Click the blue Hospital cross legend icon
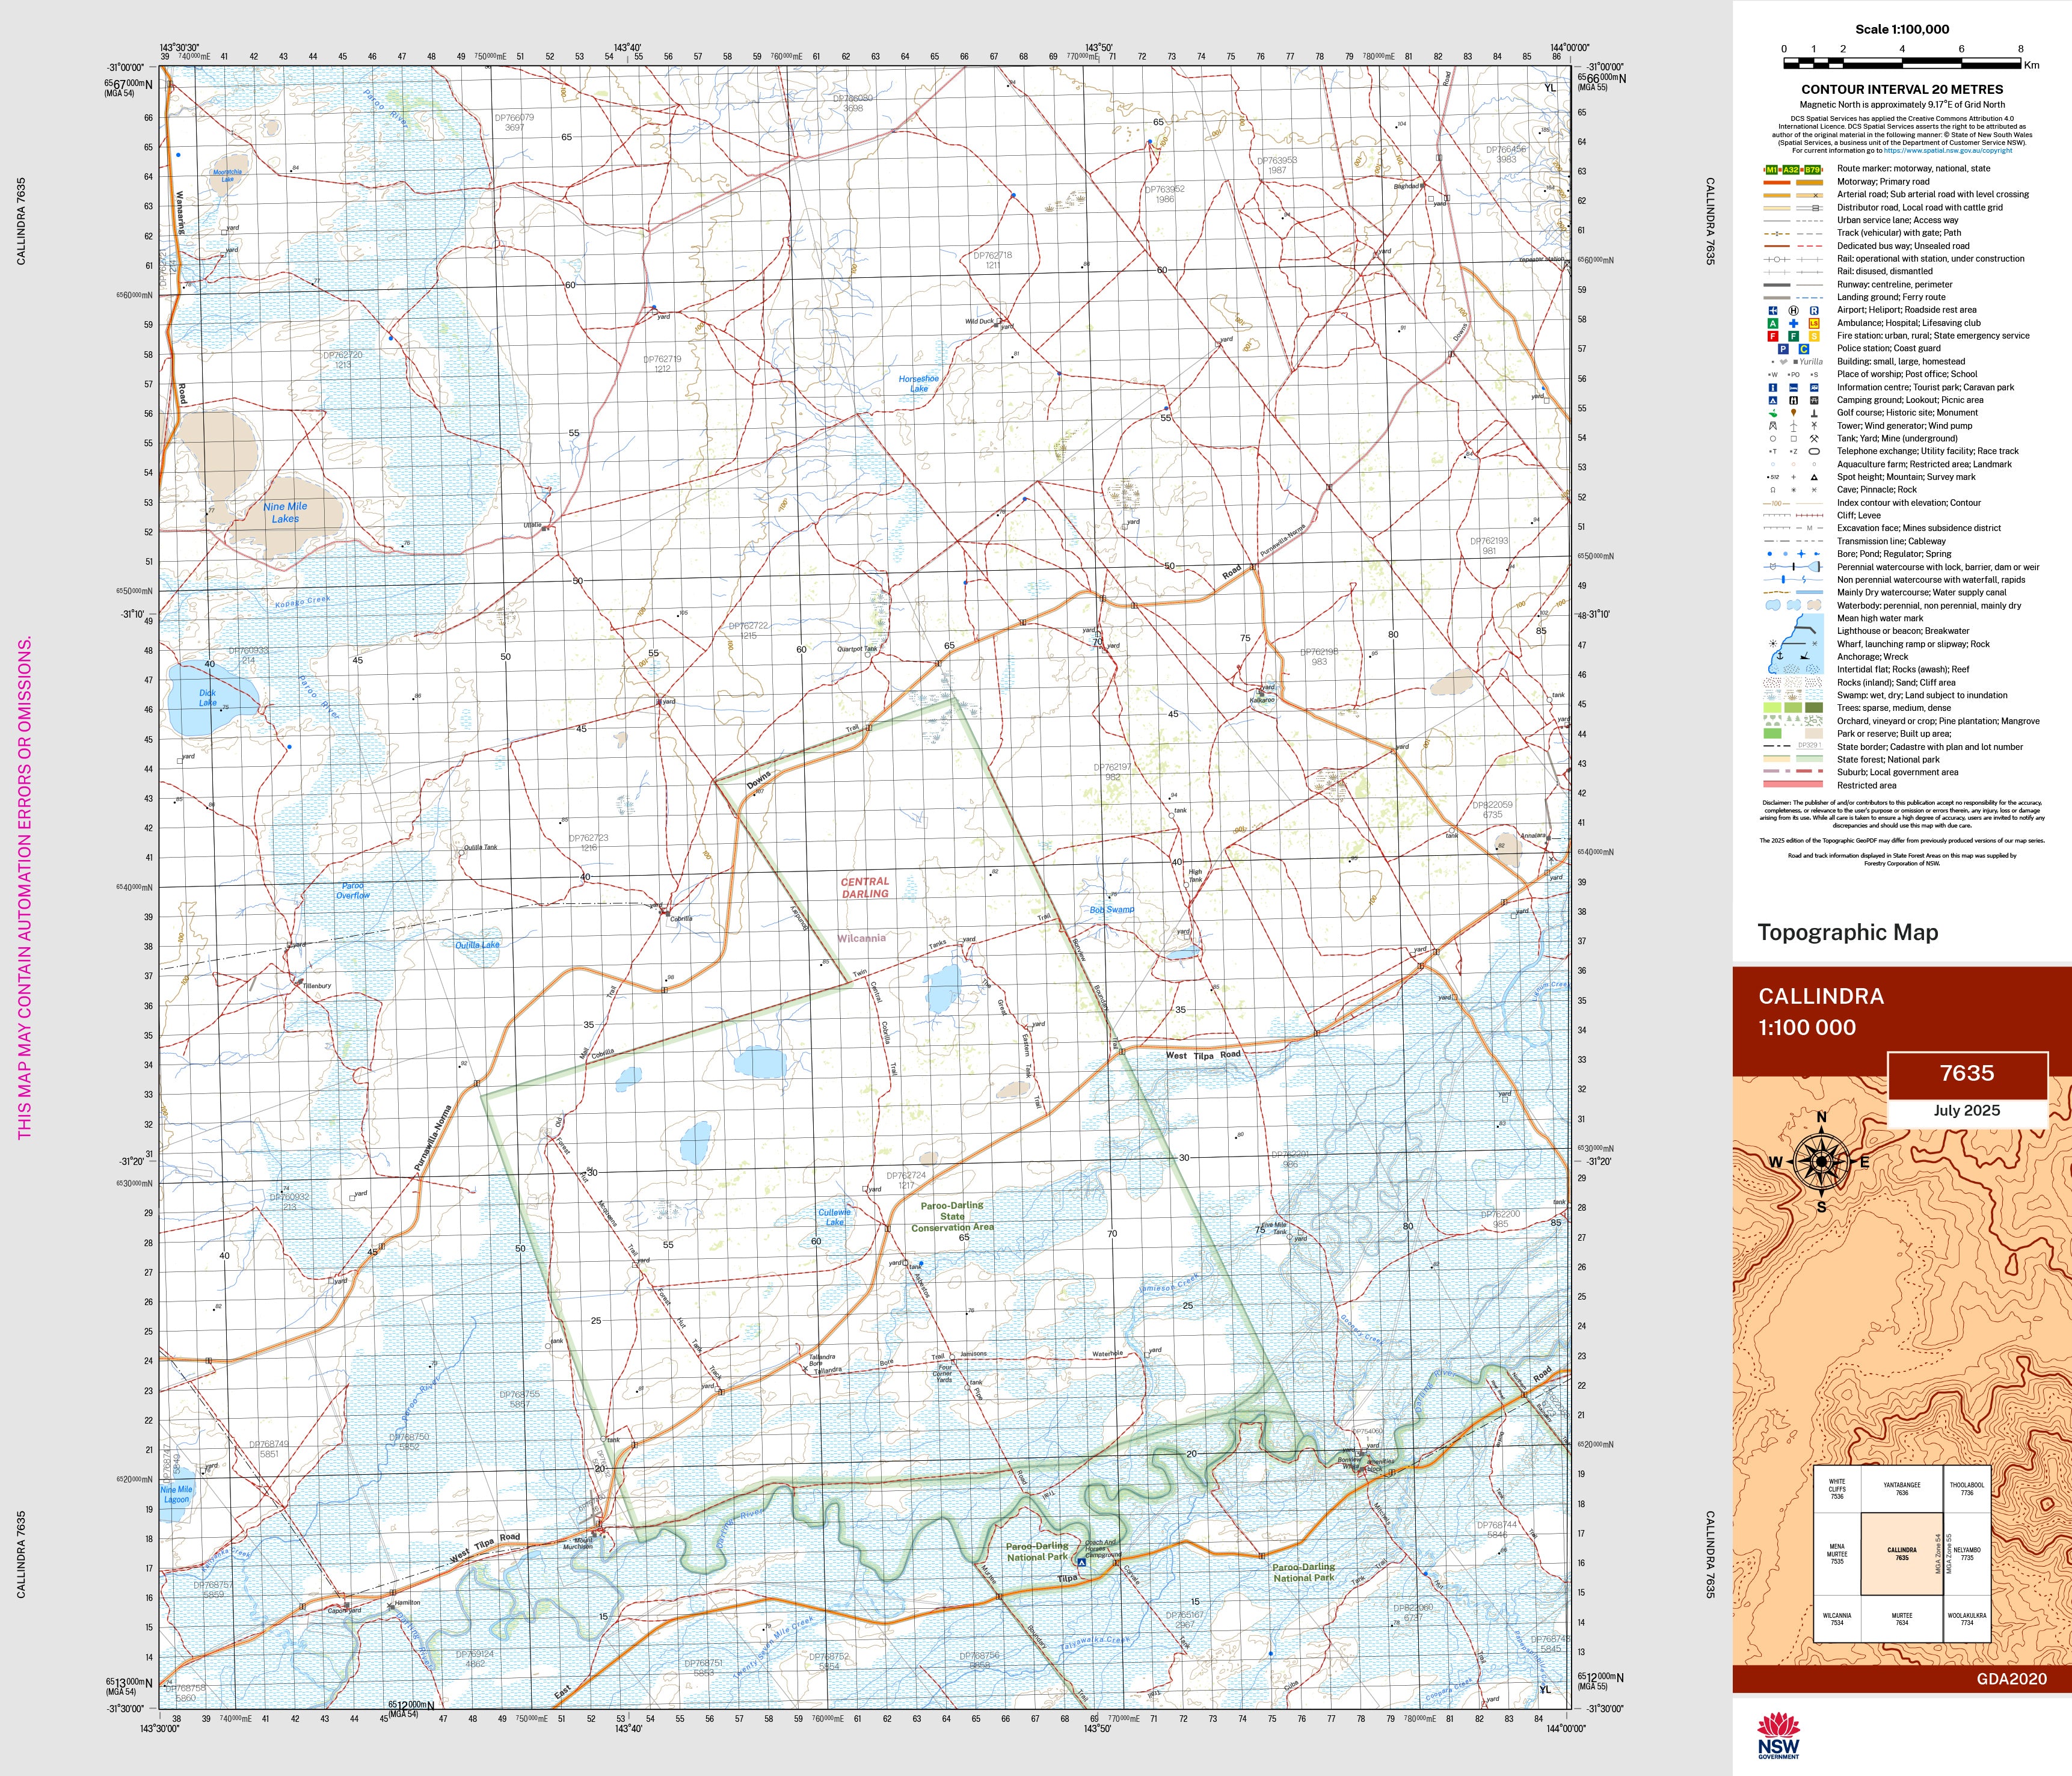This screenshot has width=2072, height=1776. (1793, 324)
